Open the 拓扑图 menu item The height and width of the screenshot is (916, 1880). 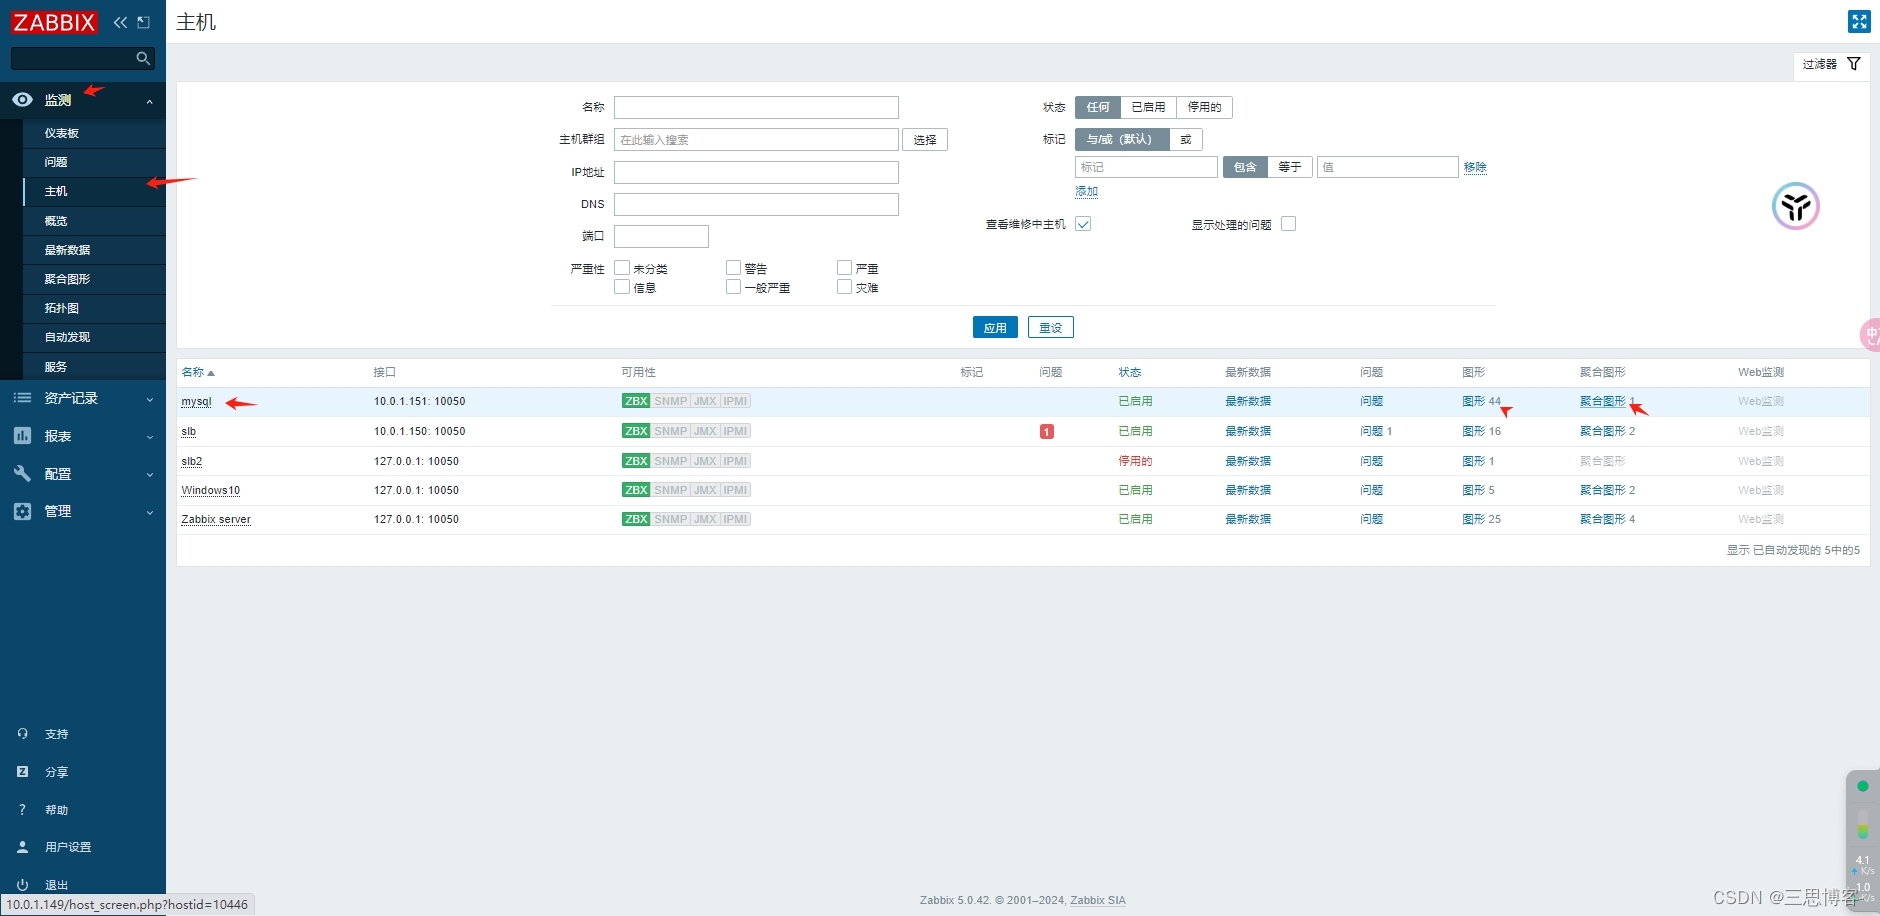[94, 308]
